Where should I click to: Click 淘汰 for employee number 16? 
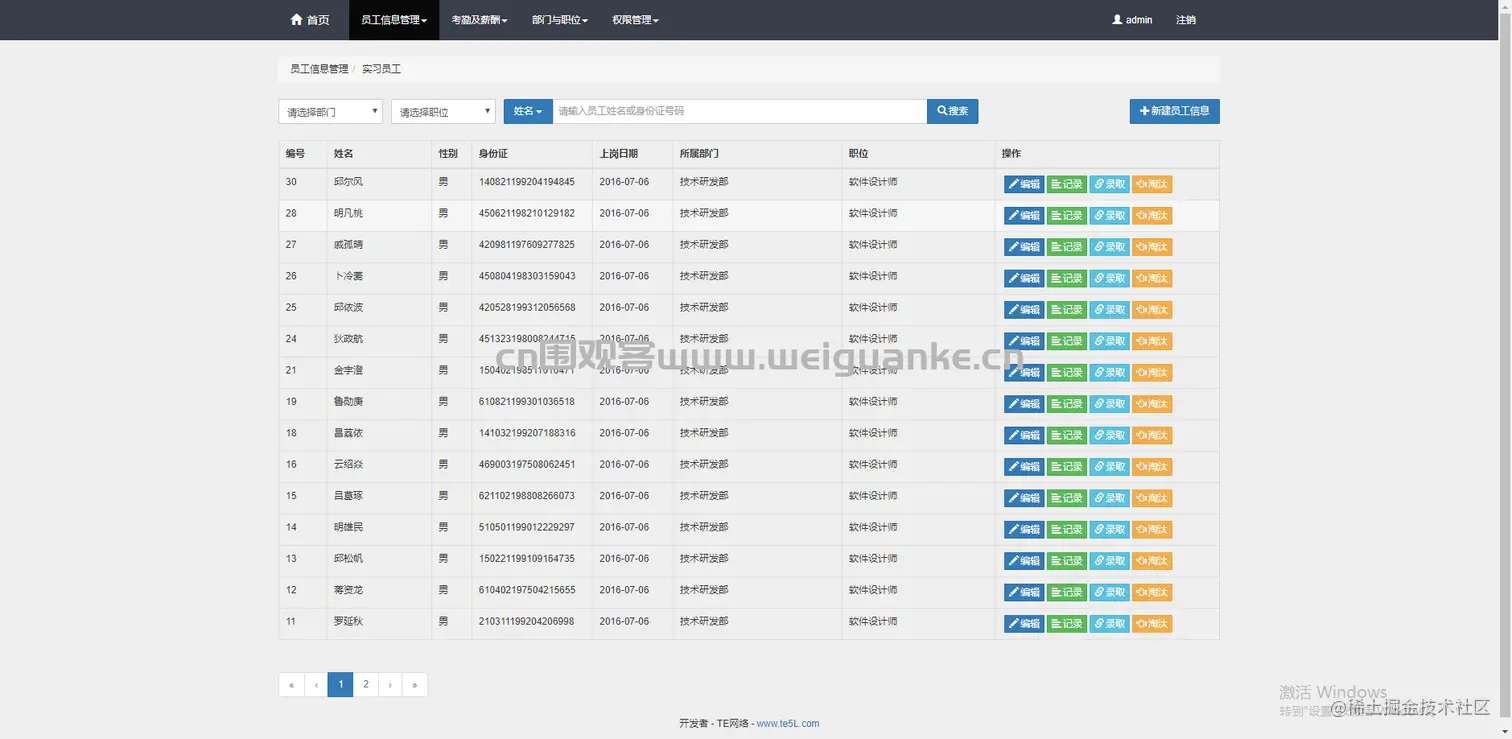coord(1152,467)
